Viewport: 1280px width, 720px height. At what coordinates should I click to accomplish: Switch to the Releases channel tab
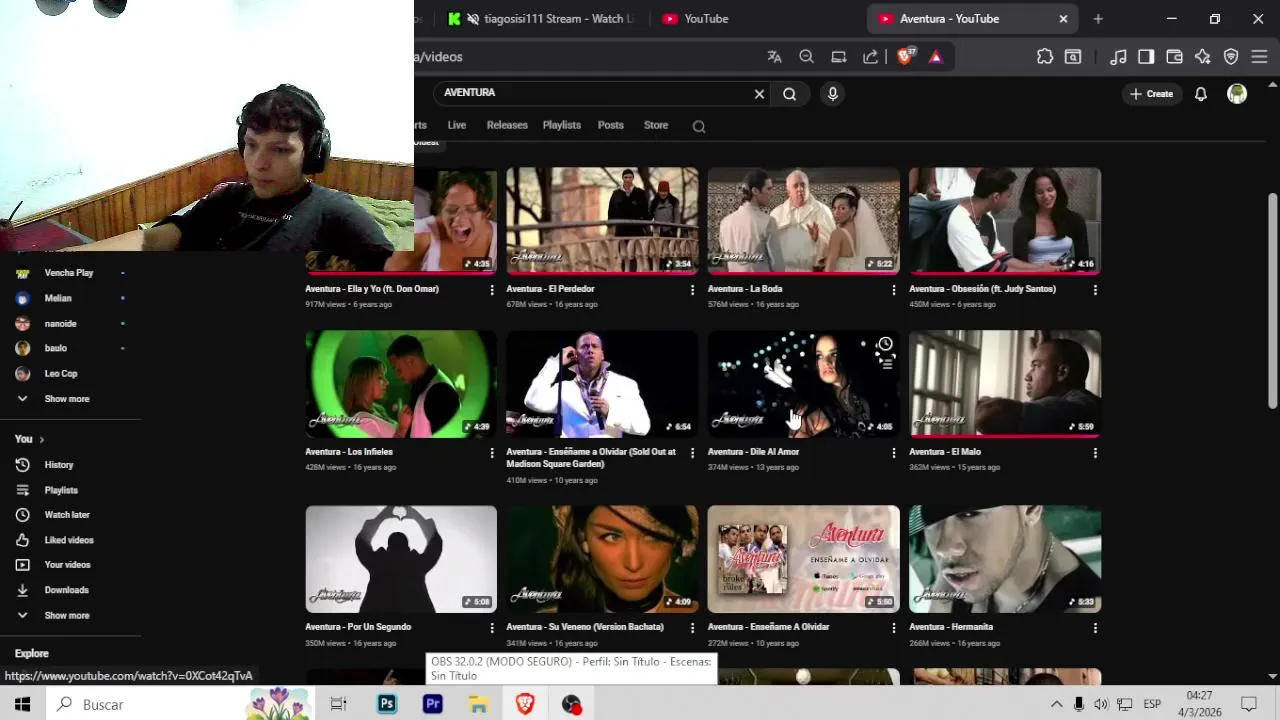507,125
